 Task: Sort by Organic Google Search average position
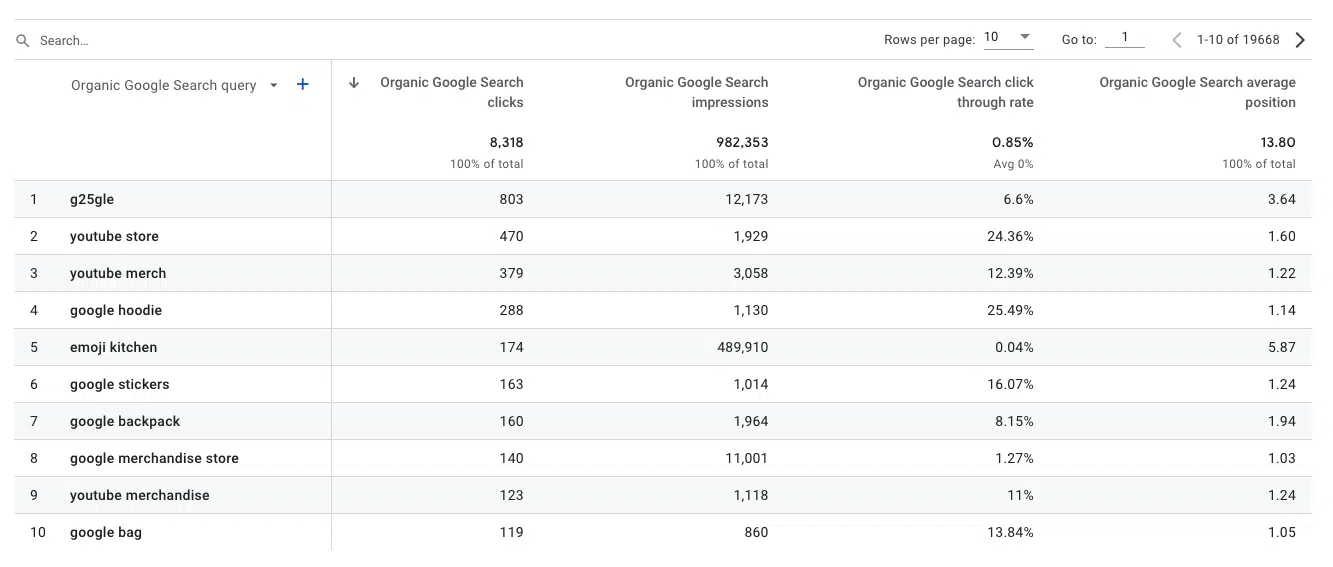(1197, 92)
